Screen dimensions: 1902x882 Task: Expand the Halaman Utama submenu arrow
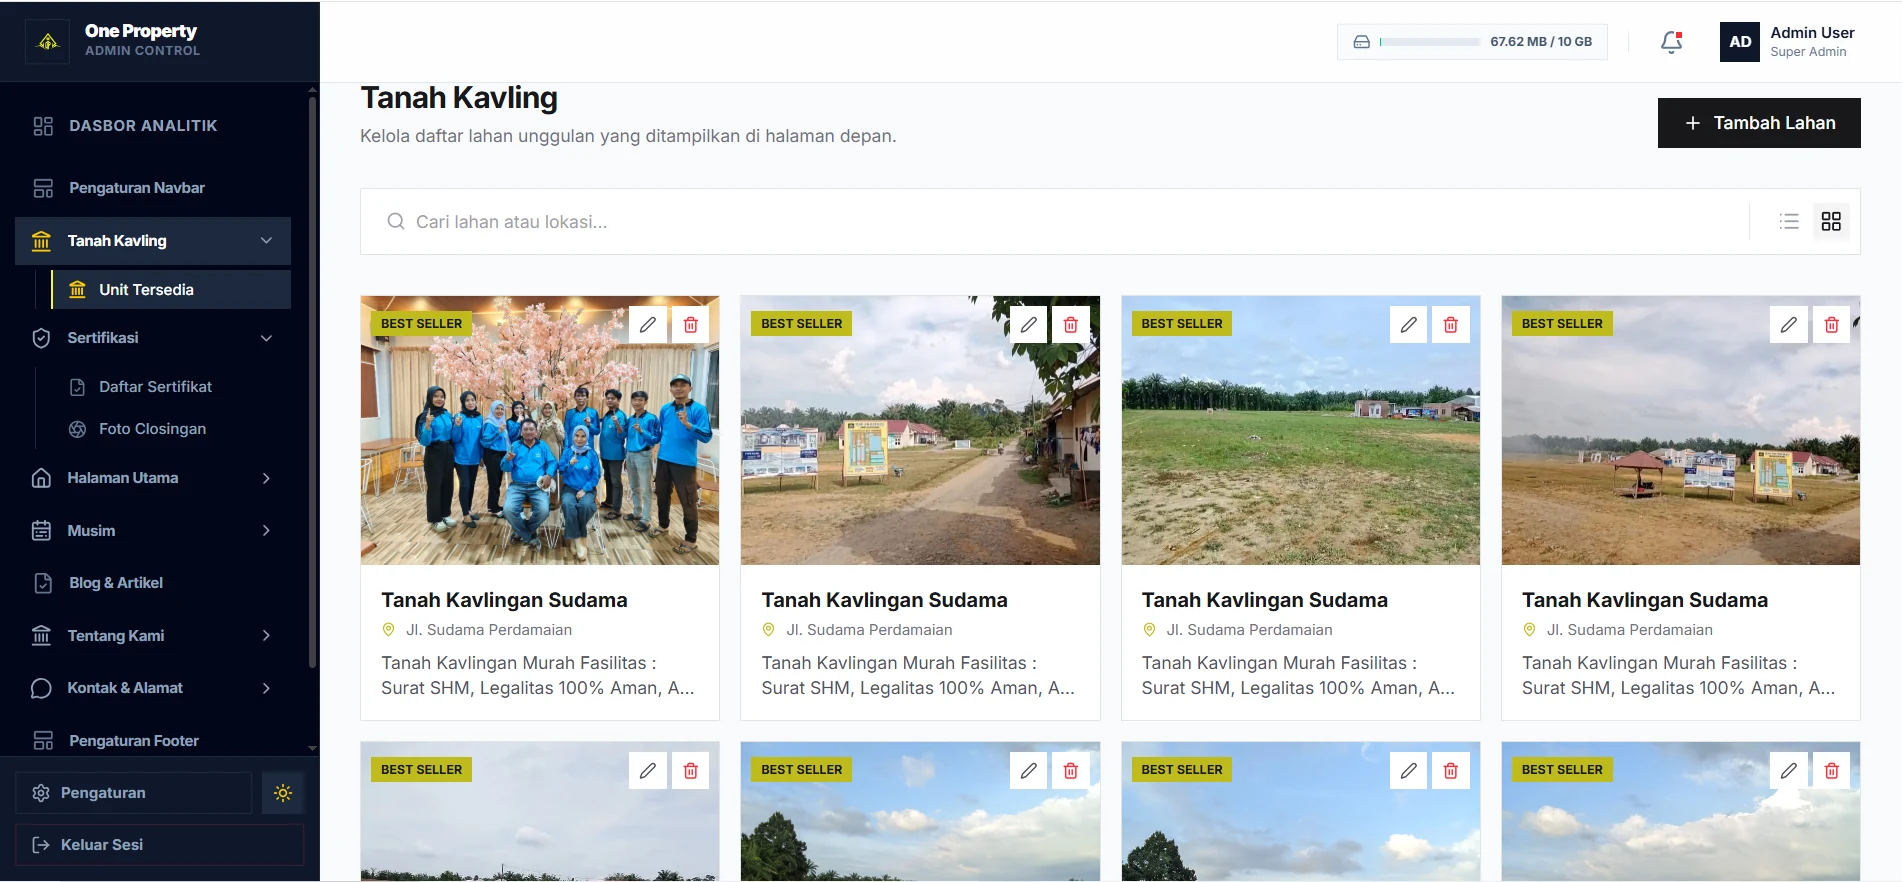coord(266,478)
